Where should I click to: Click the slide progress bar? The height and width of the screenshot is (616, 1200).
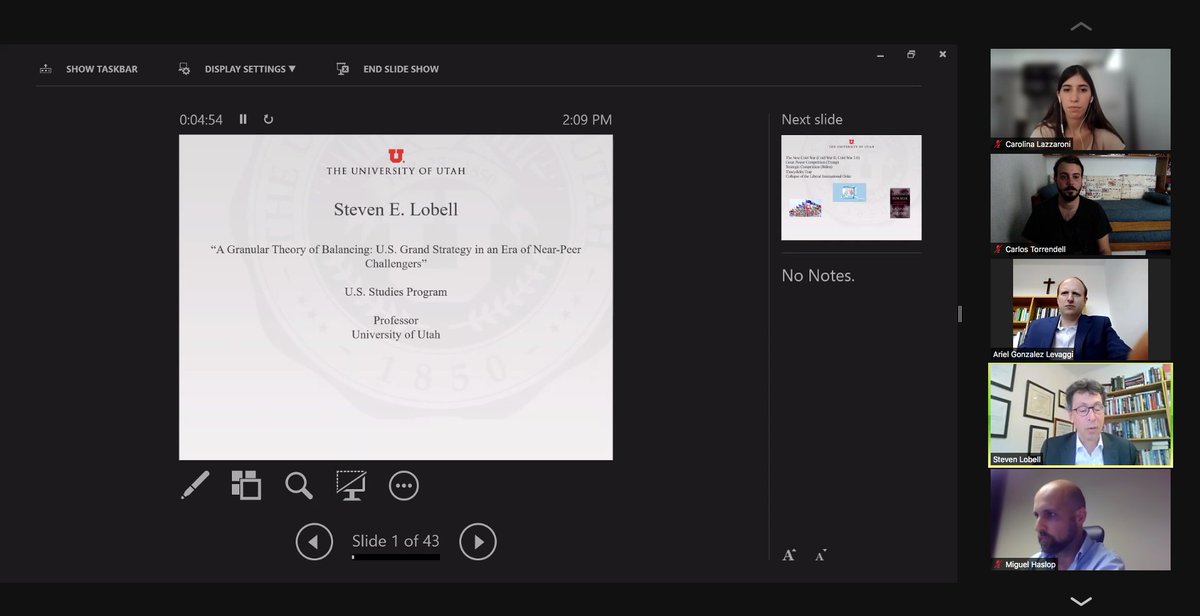(396, 557)
